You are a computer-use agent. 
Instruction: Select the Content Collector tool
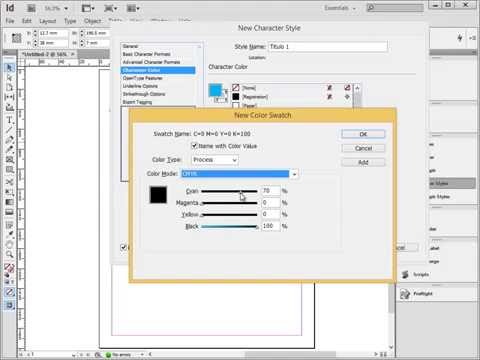(9, 107)
